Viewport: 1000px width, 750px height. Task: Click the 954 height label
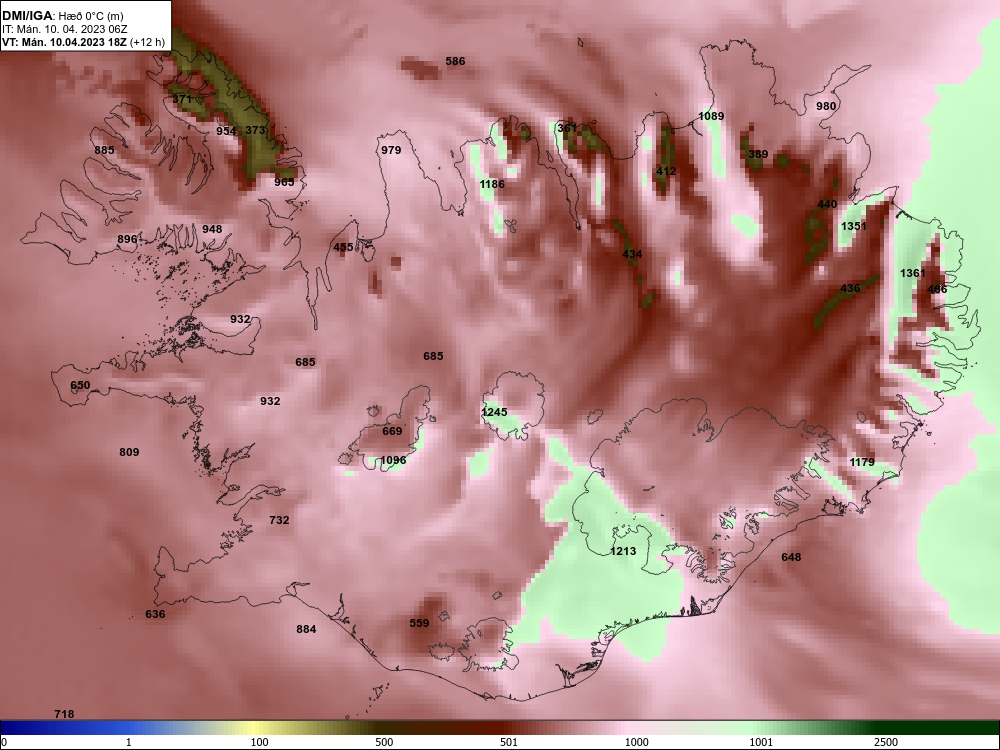click(226, 131)
